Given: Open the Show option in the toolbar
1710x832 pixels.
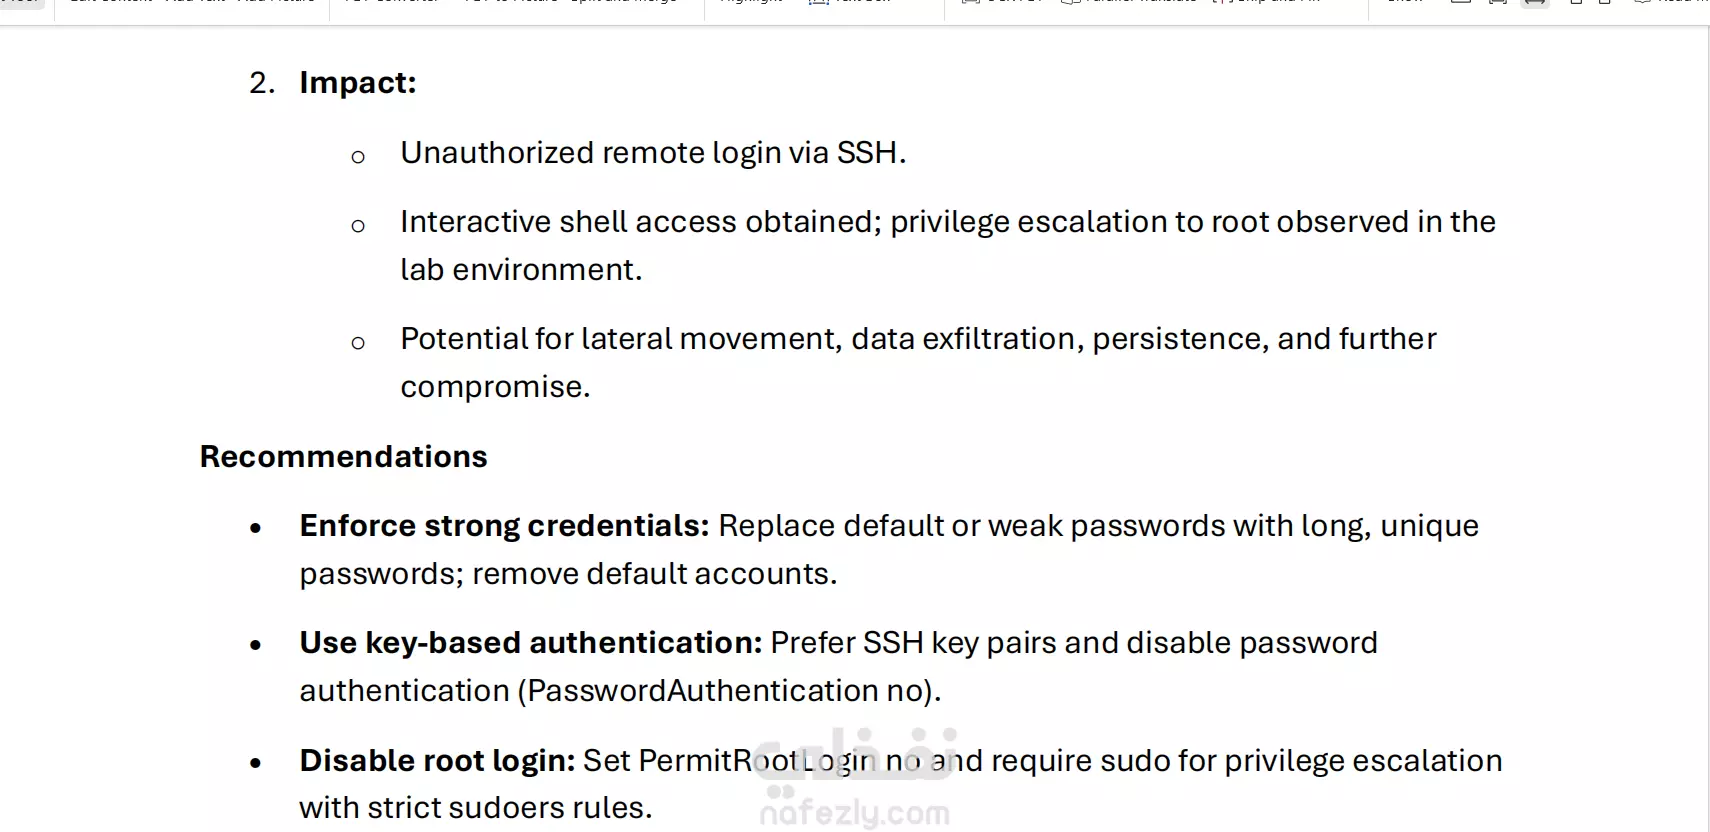Looking at the screenshot, I should pos(1404,2).
